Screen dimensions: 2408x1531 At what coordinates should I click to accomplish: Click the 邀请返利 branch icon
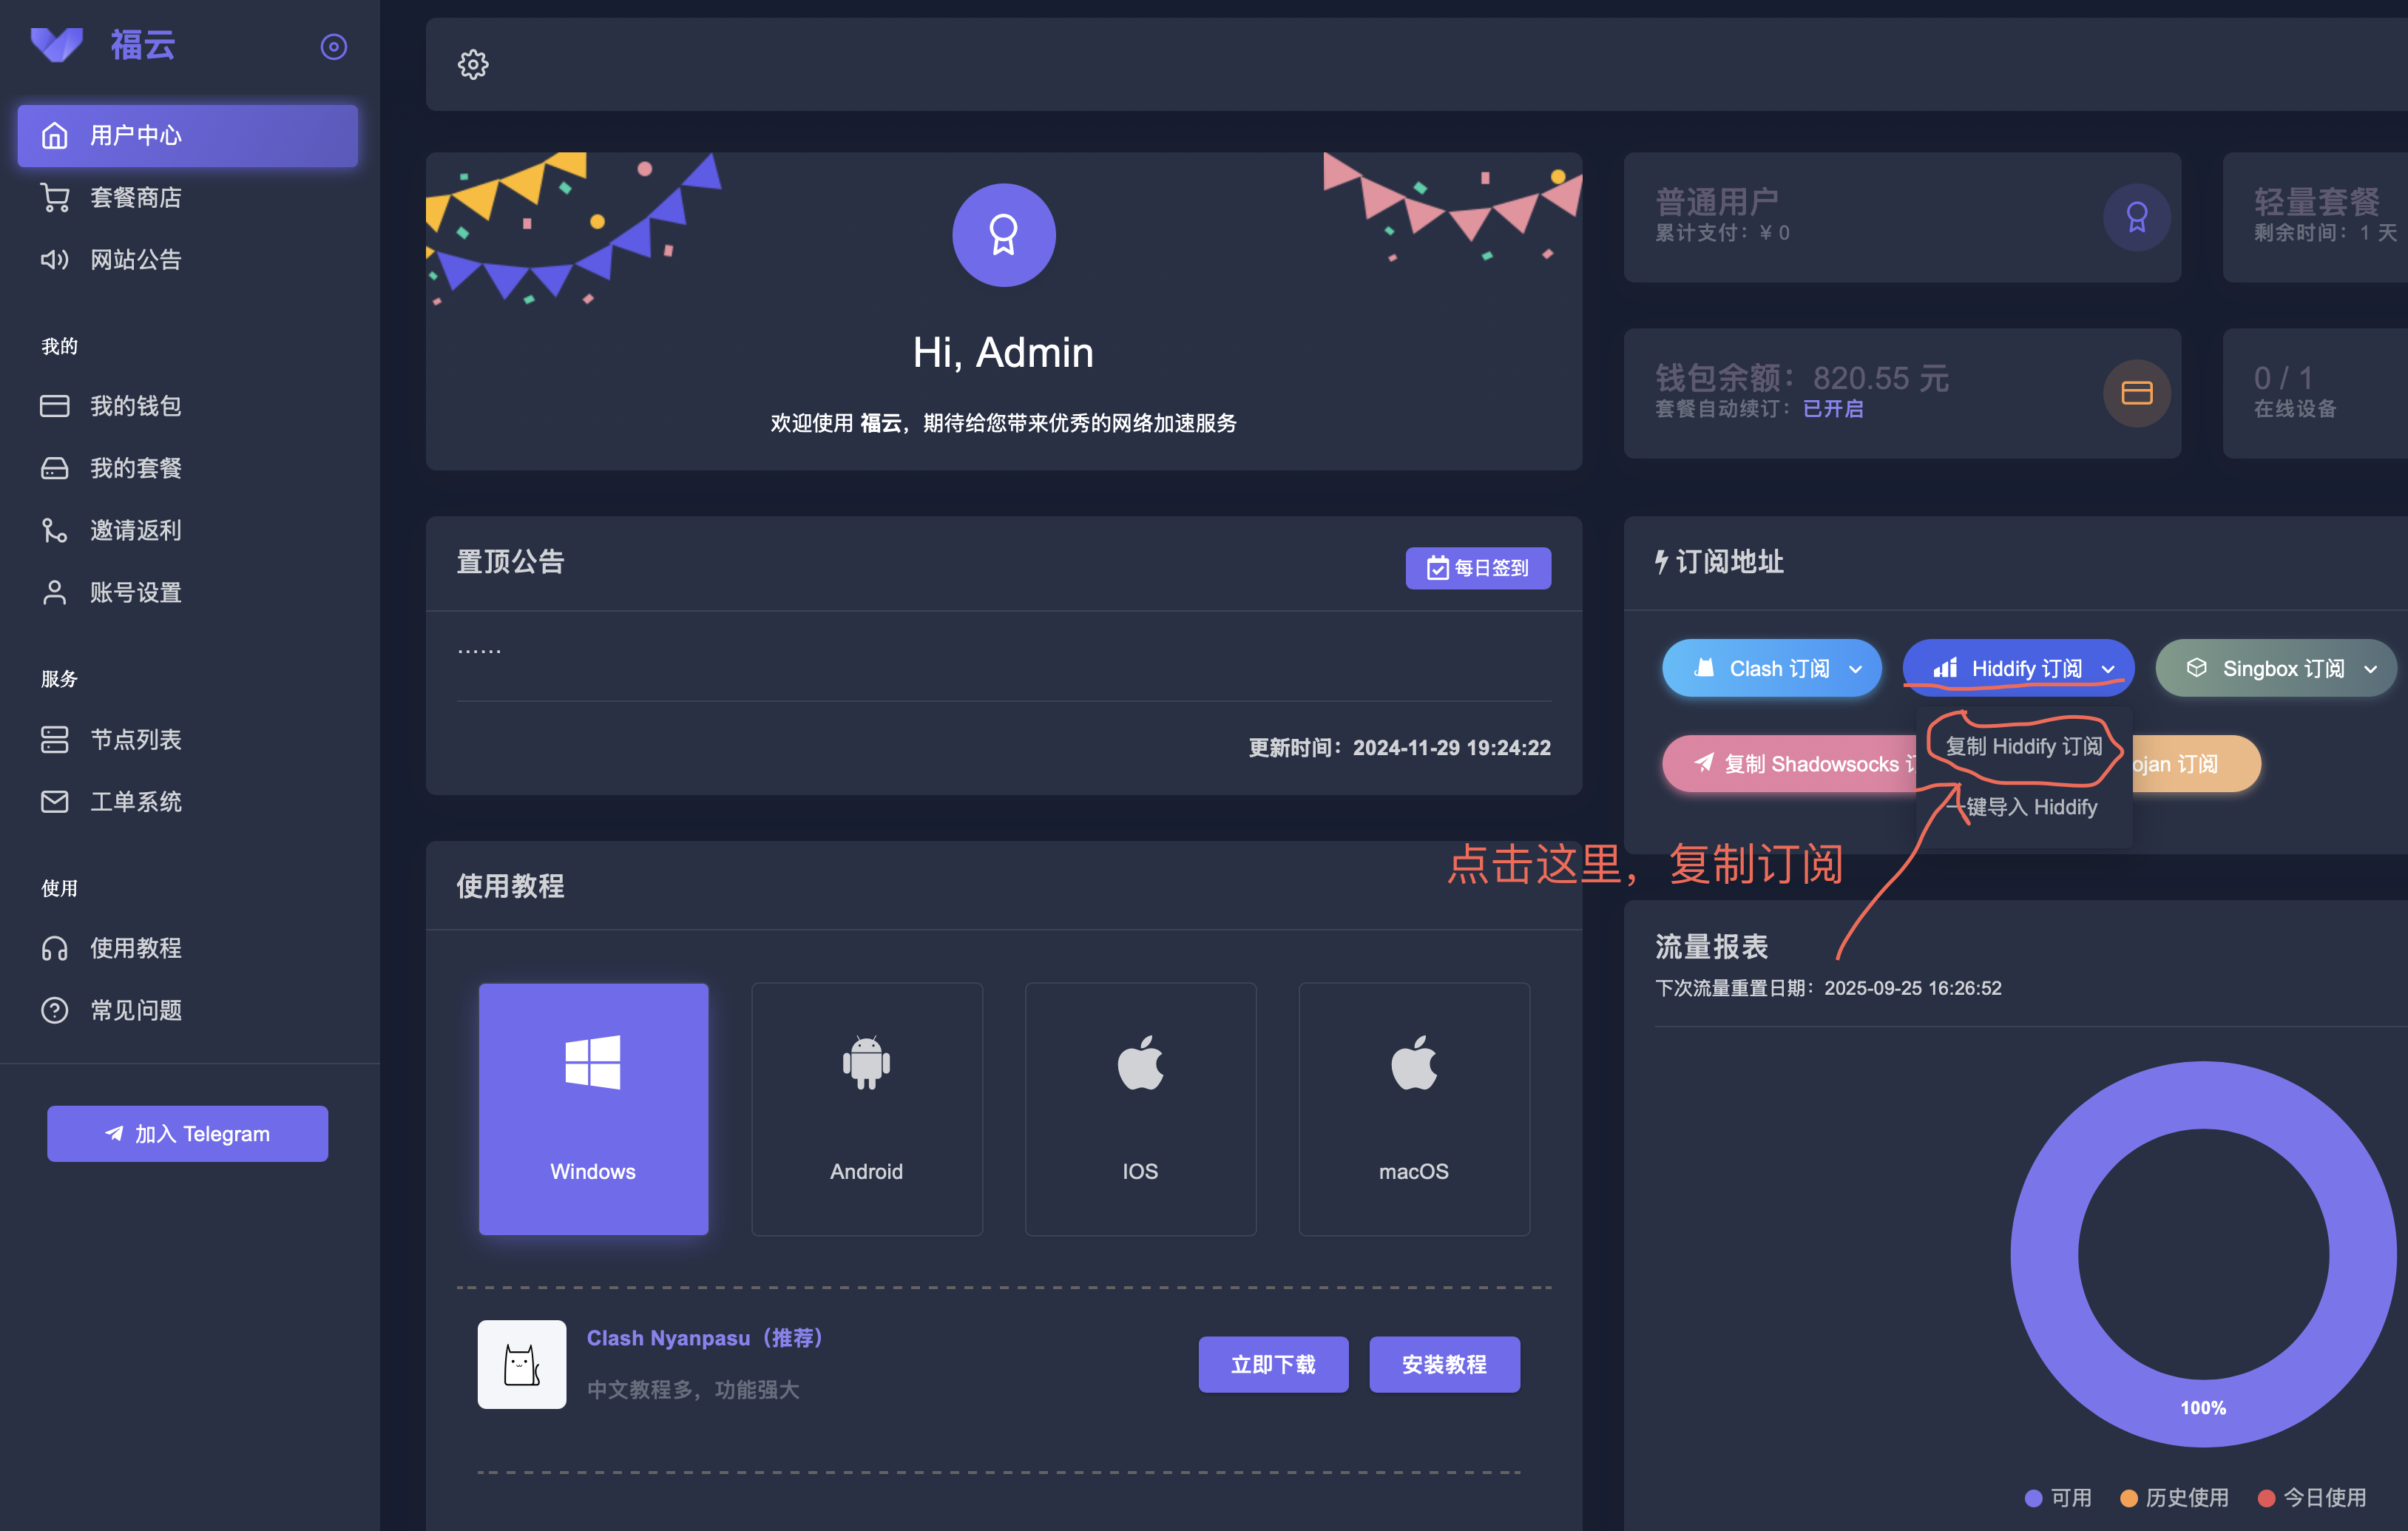click(55, 530)
